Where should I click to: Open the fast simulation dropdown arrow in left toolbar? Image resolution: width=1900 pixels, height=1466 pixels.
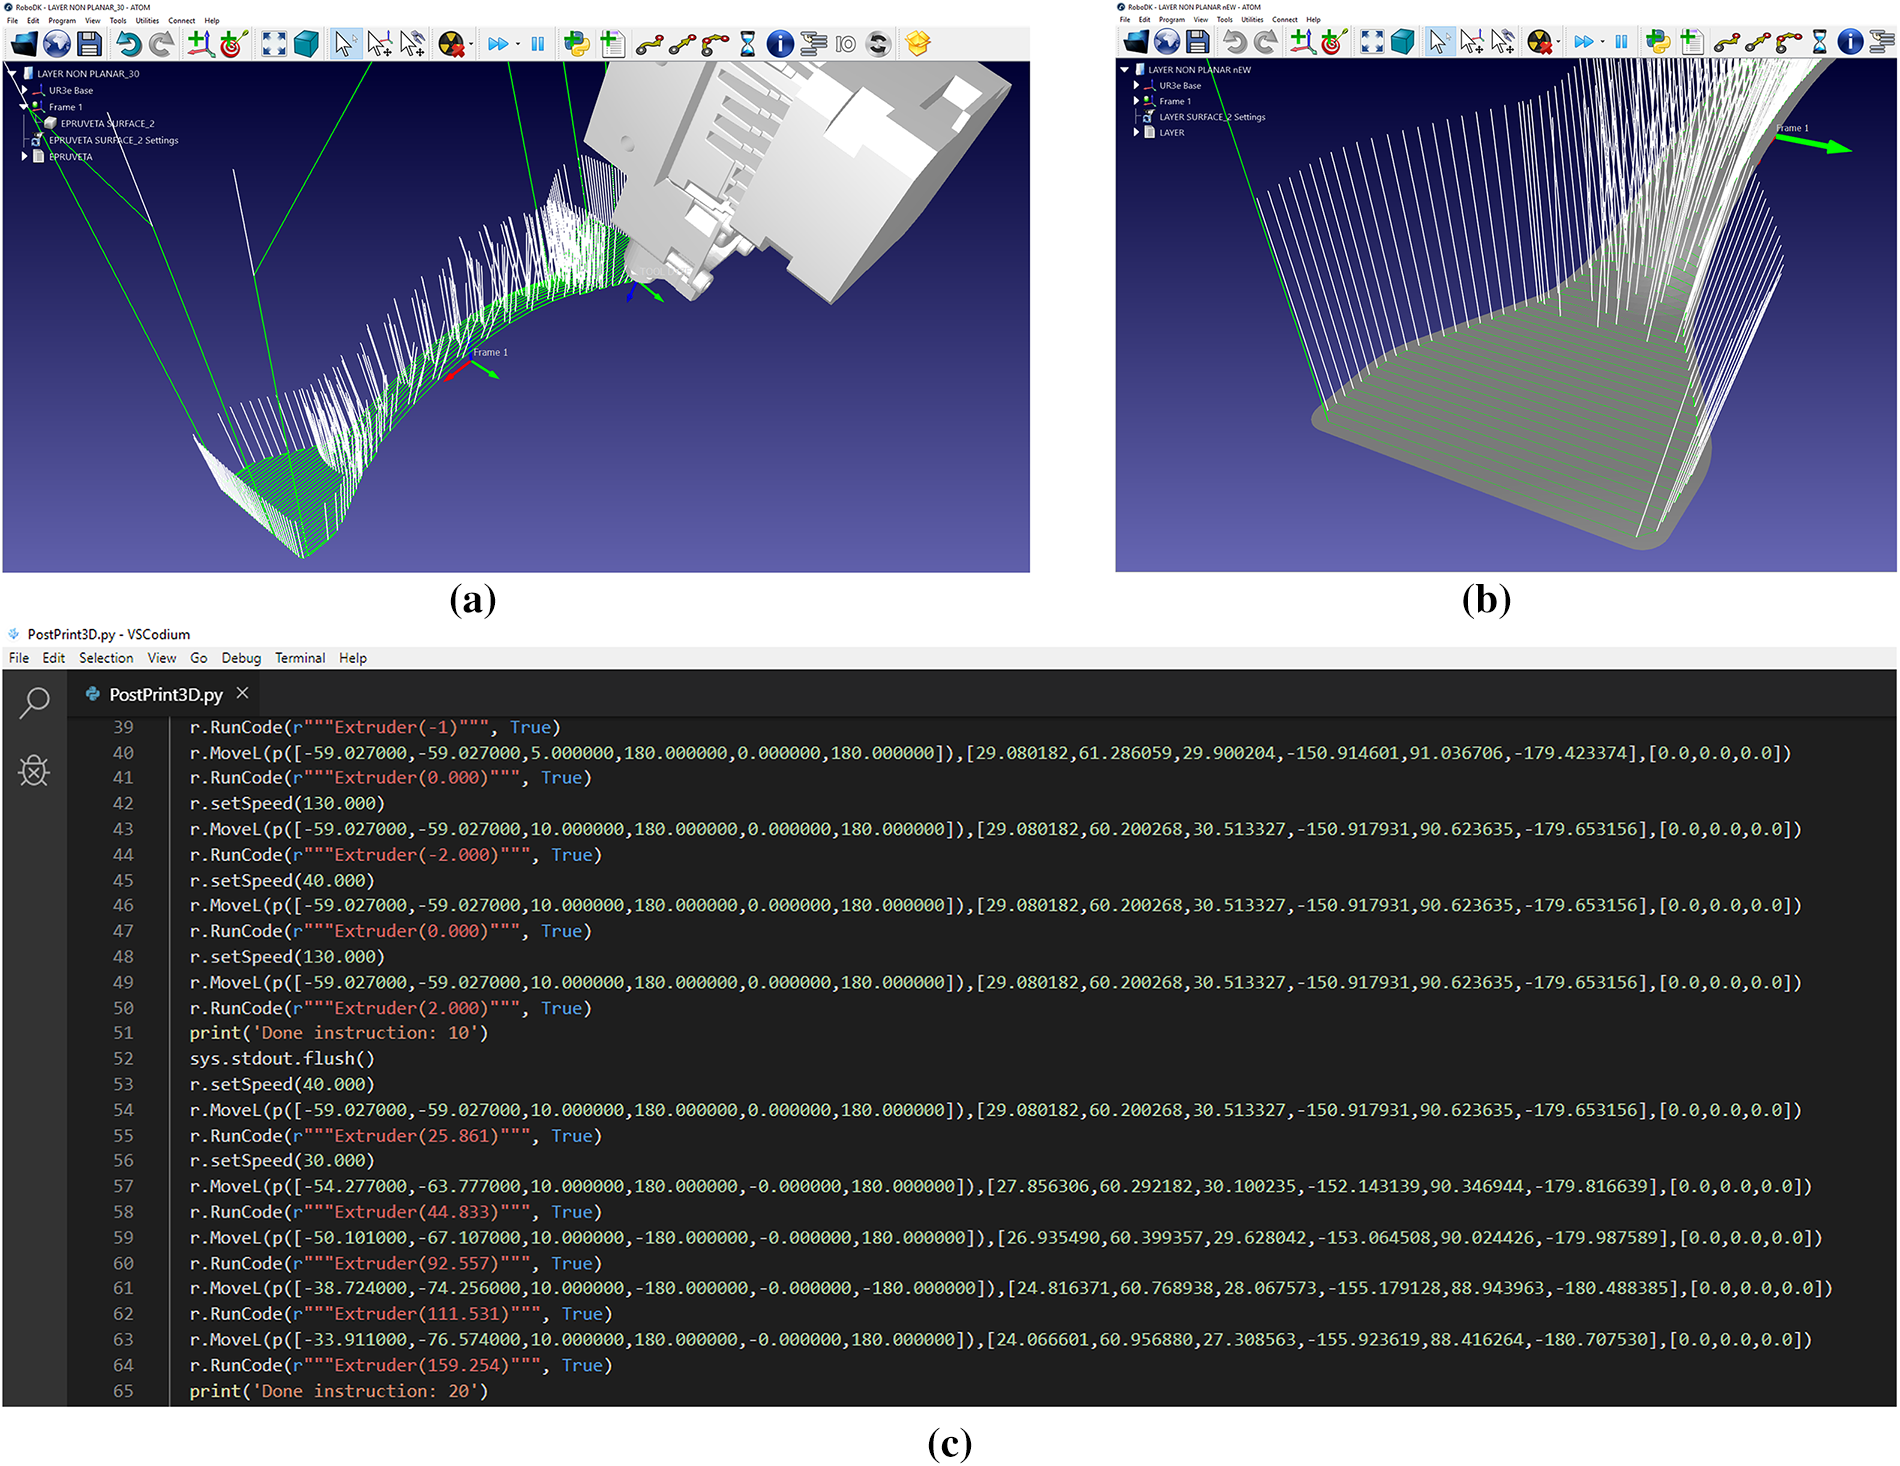(x=517, y=44)
